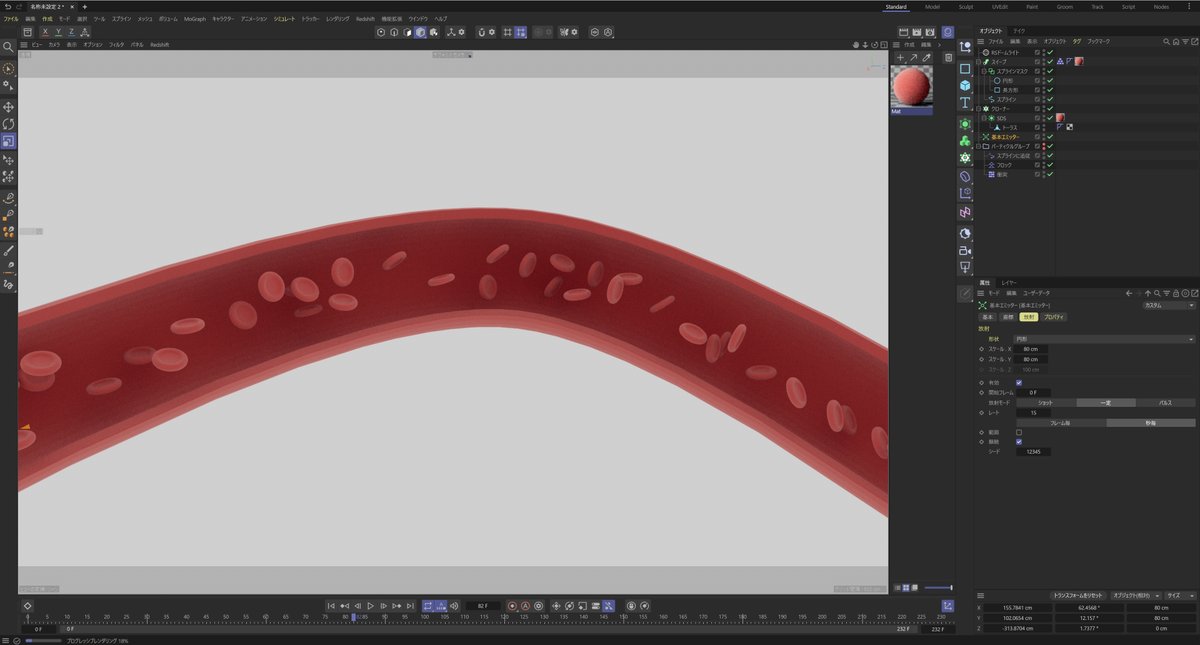The width and height of the screenshot is (1200, 645).
Task: Collapse the SDS tree node
Action: click(x=984, y=118)
